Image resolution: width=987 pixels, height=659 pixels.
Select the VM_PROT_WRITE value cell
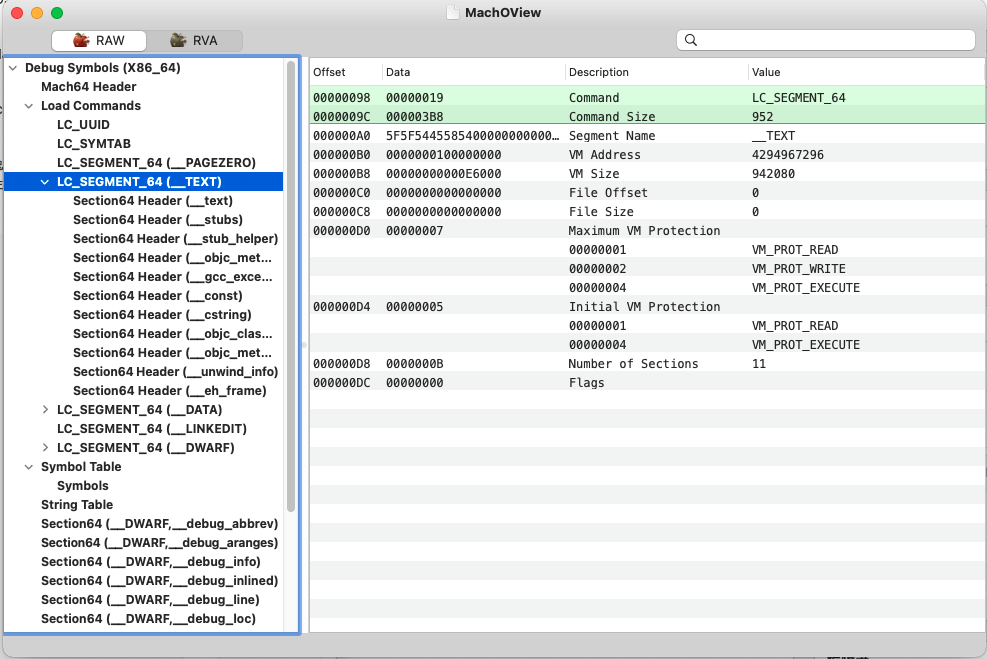pyautogui.click(x=798, y=269)
